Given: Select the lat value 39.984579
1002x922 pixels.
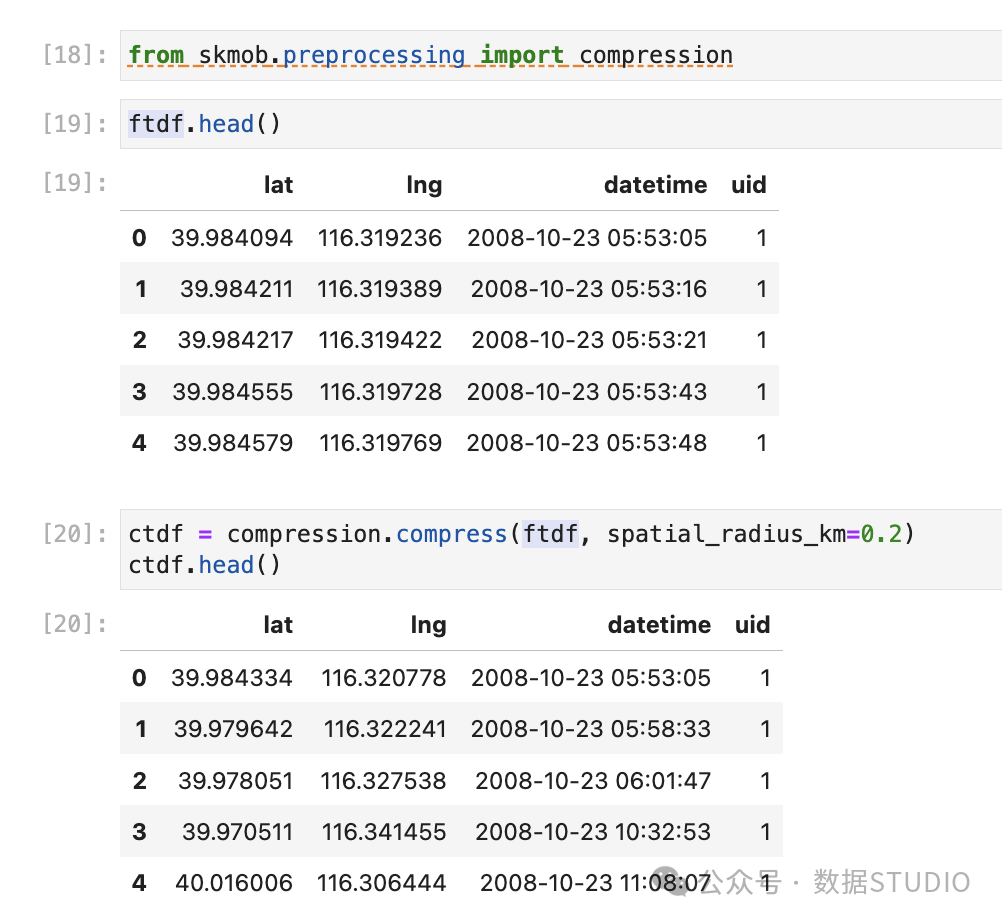Looking at the screenshot, I should [x=233, y=443].
